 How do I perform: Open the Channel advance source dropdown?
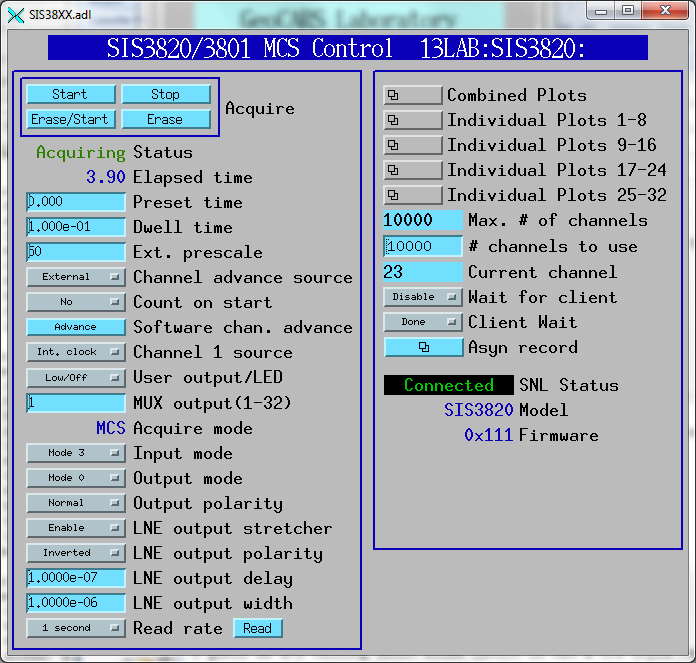[75, 277]
